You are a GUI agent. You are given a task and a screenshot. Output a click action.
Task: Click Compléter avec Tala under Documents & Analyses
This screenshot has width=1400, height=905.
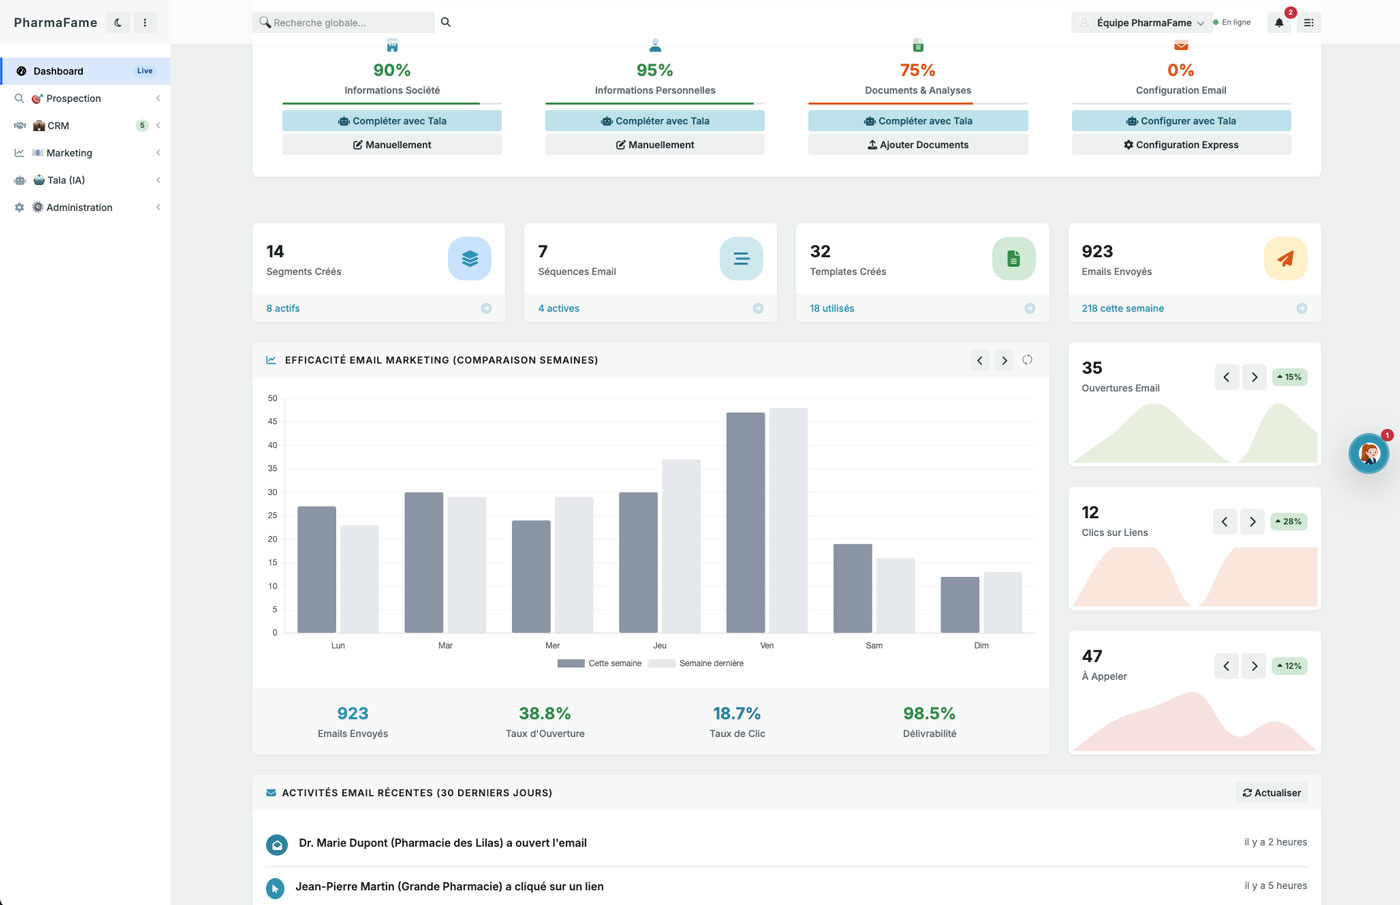point(918,121)
